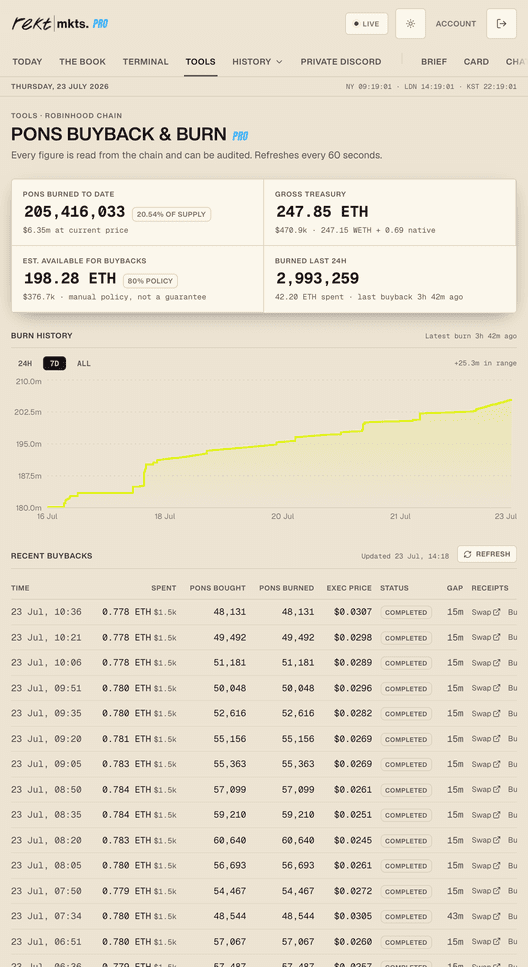Screen dimensions: 528x967
Task: Click the logout arrow icon button
Action: [501, 23]
